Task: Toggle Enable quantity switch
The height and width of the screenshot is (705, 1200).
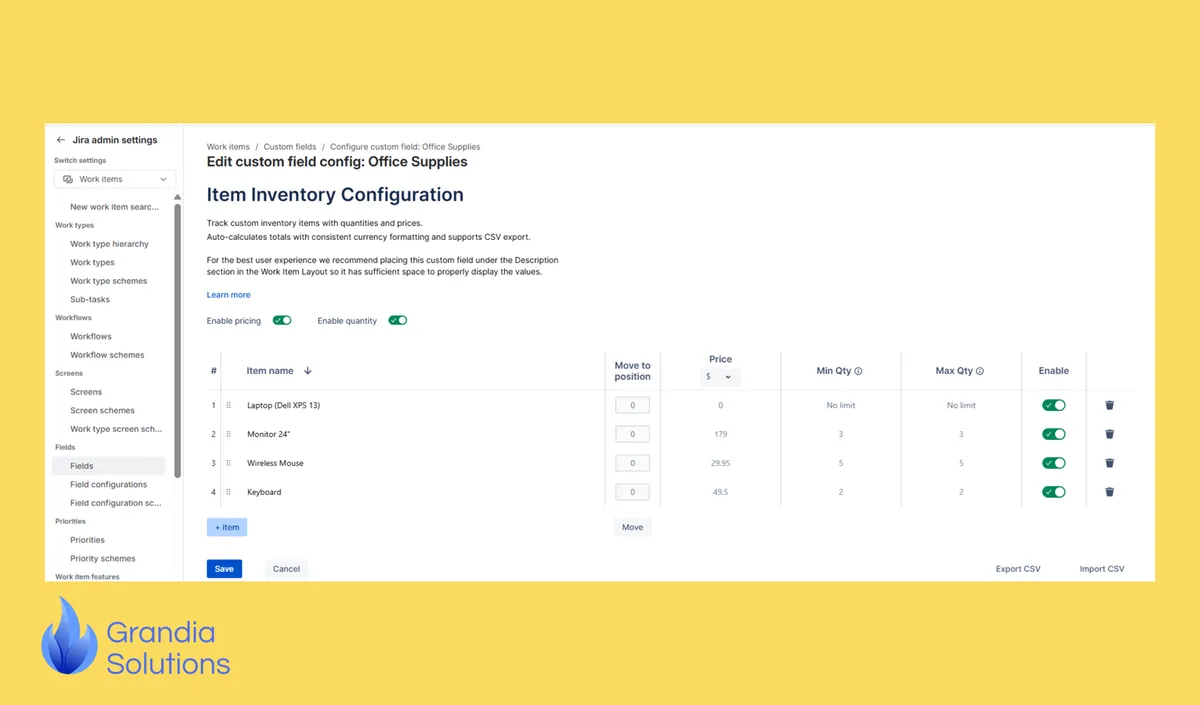Action: click(398, 321)
